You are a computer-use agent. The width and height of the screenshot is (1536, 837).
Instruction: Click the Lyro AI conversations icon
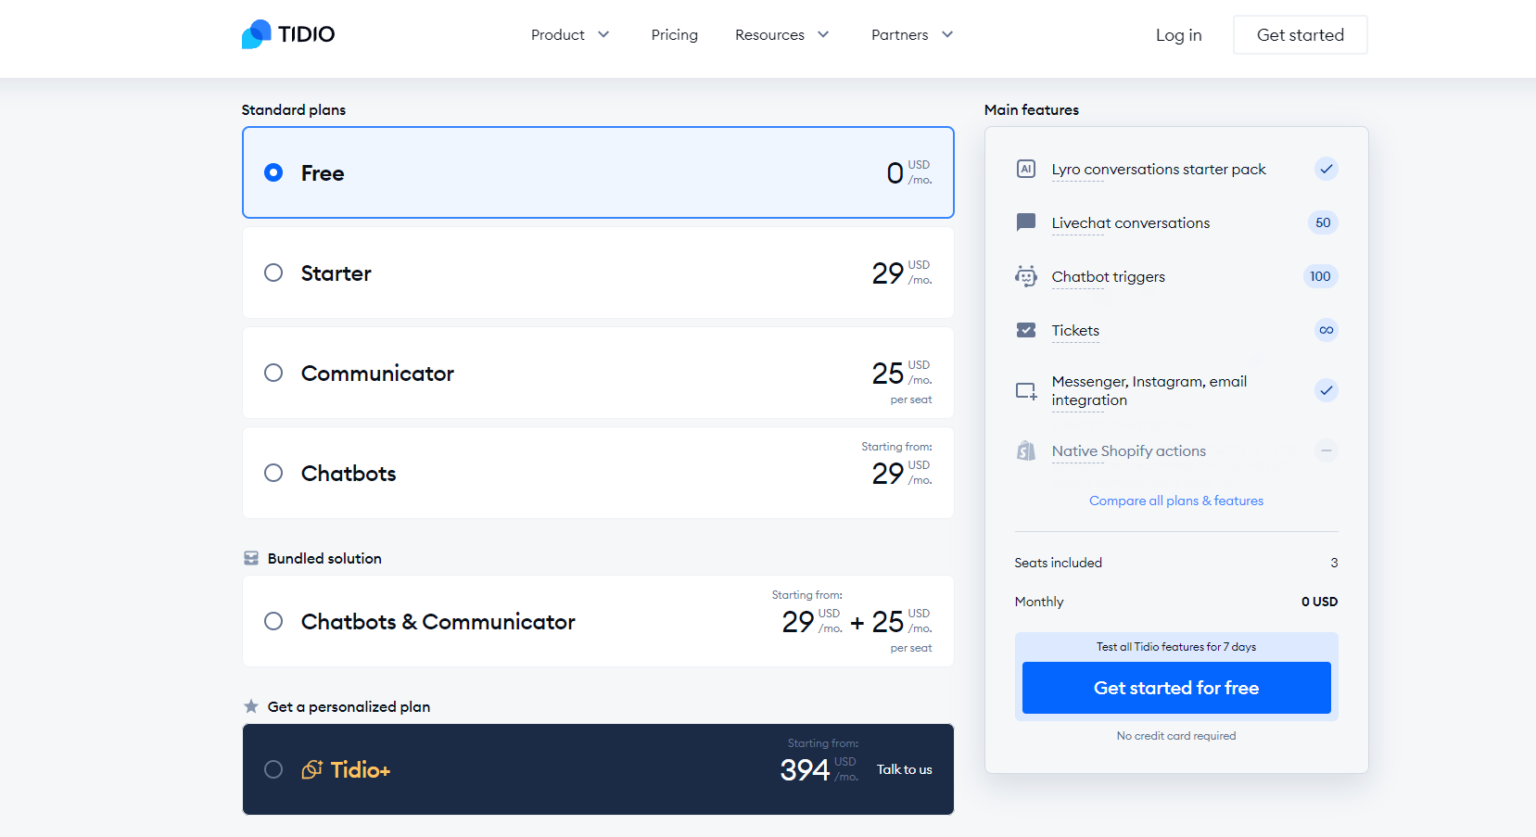(1026, 168)
